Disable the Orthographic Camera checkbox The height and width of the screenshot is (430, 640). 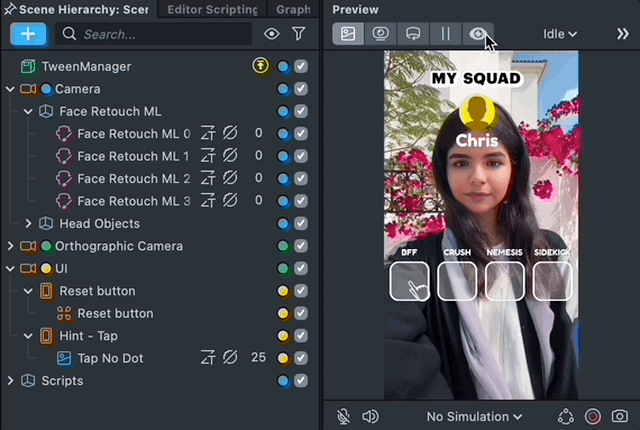coord(301,246)
